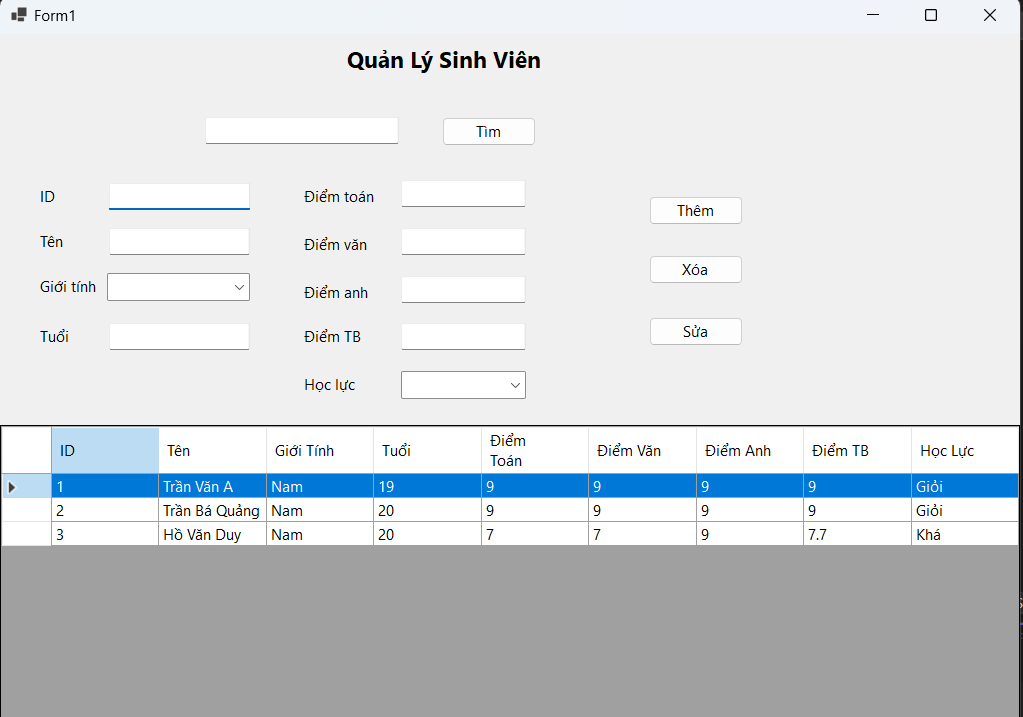Click inside the ID input field
This screenshot has width=1023, height=717.
click(179, 196)
